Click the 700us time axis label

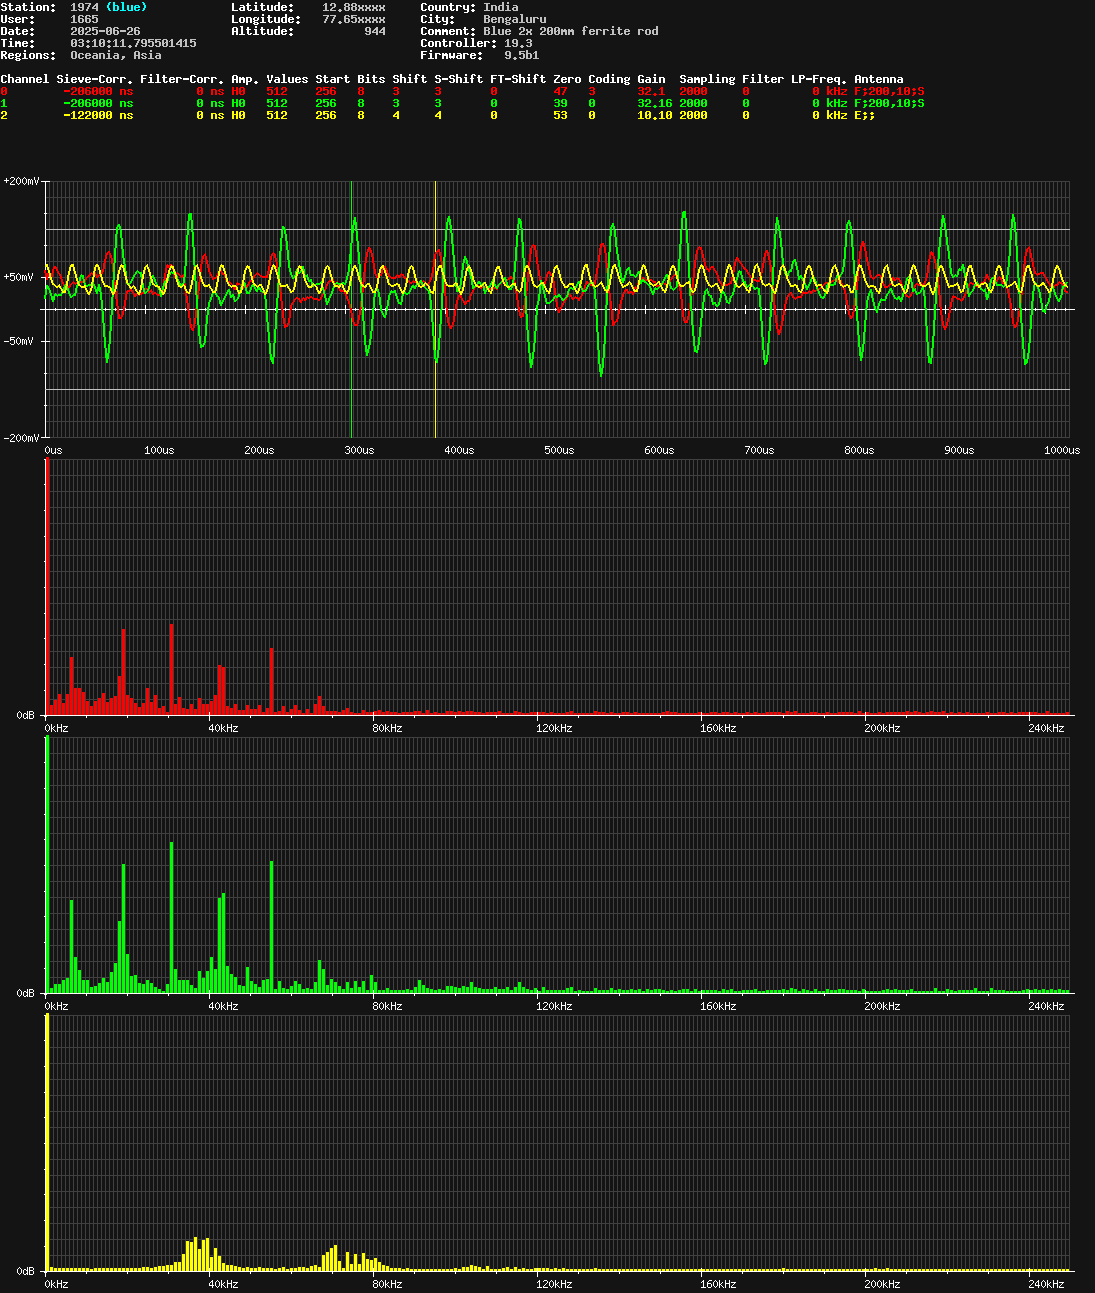(759, 450)
